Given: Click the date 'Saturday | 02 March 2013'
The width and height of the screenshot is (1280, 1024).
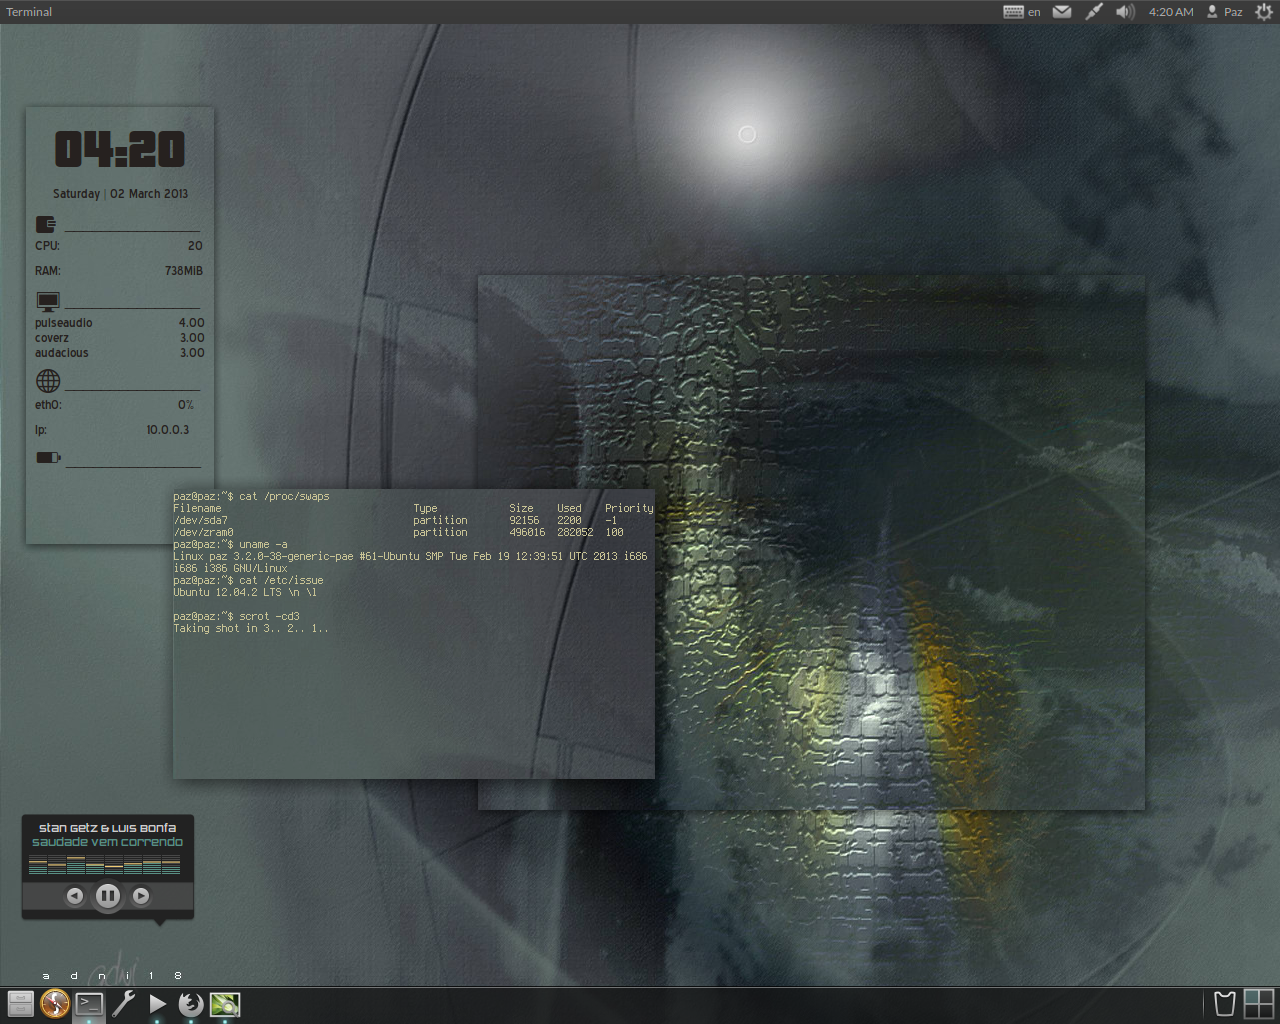Looking at the screenshot, I should click(120, 194).
